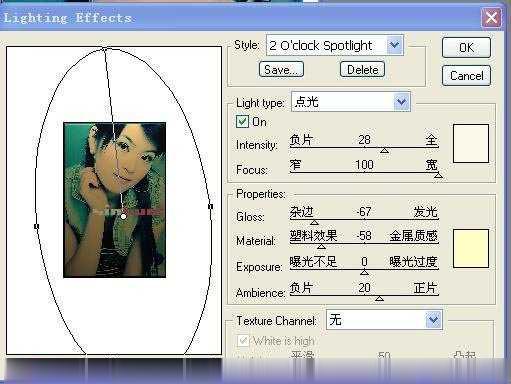Click the Material slider triangle

[x=321, y=246]
